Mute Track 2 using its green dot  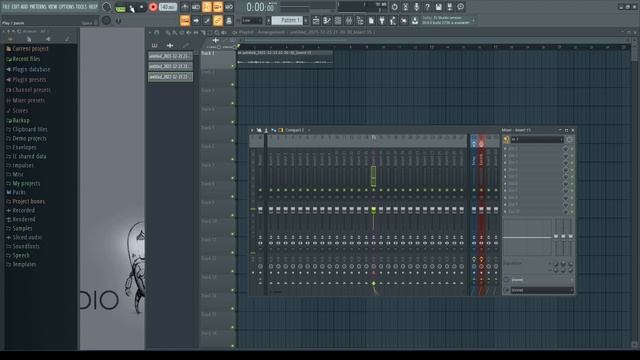(233, 84)
